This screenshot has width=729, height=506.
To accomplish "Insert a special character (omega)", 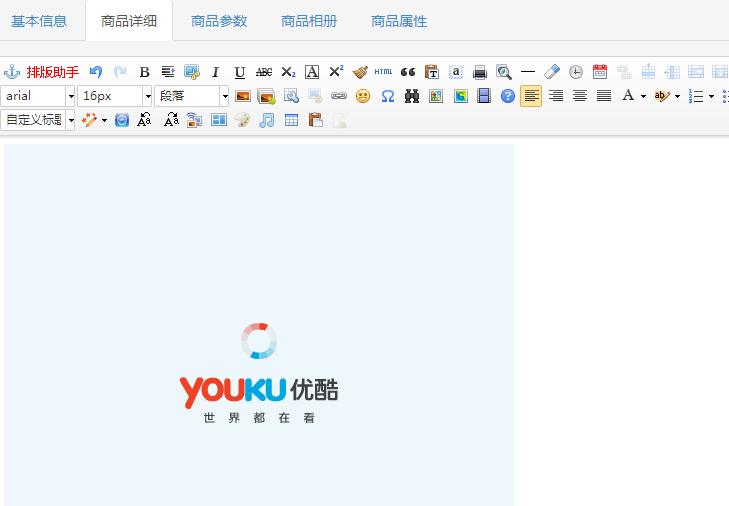I will (x=387, y=96).
